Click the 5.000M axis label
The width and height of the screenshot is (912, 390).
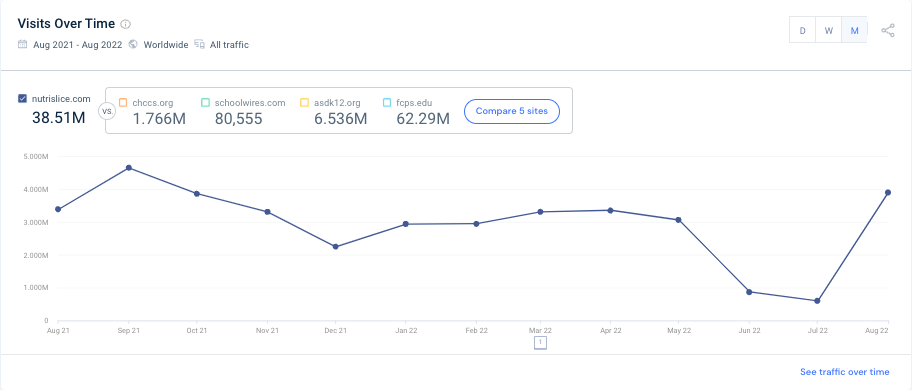[x=37, y=157]
